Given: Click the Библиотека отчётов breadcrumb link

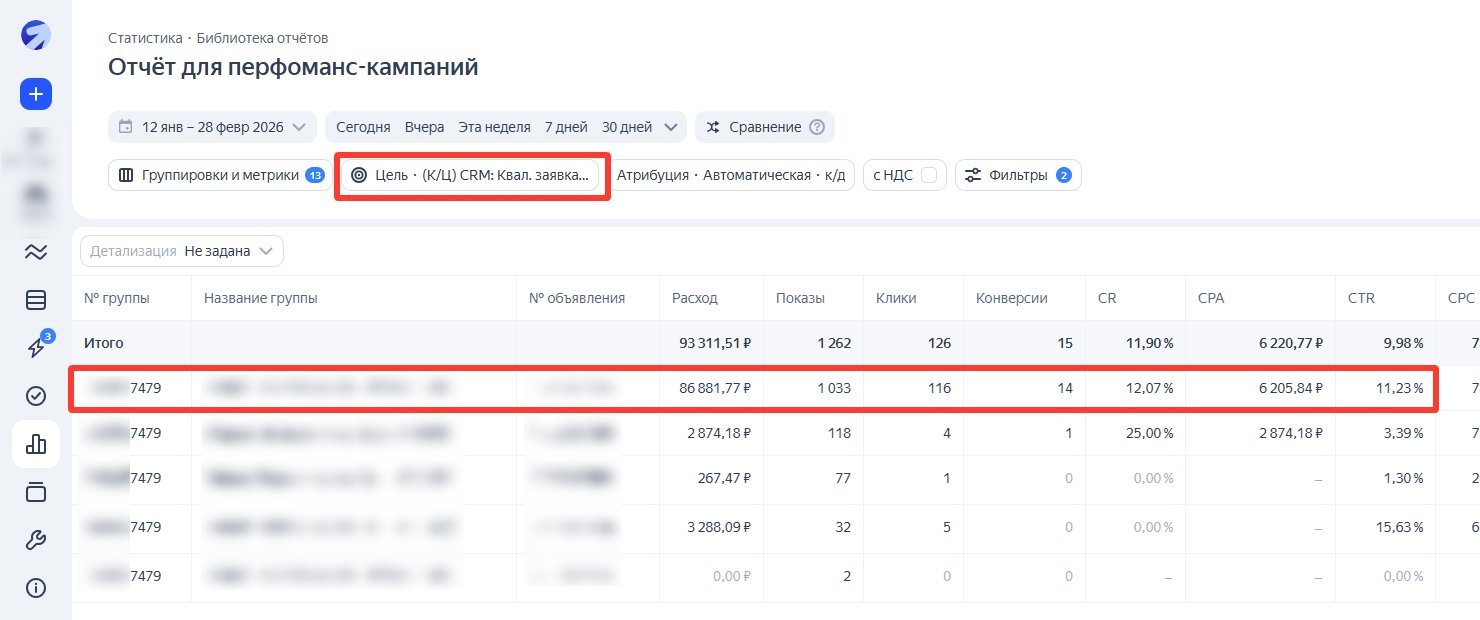Looking at the screenshot, I should 262,38.
